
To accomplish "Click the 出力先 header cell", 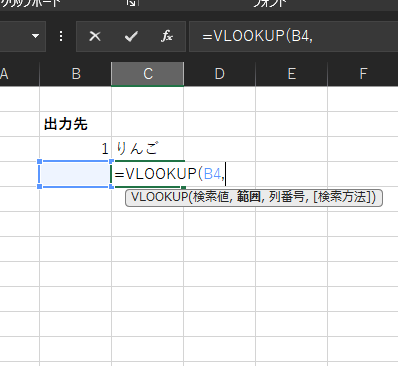I will [76, 124].
